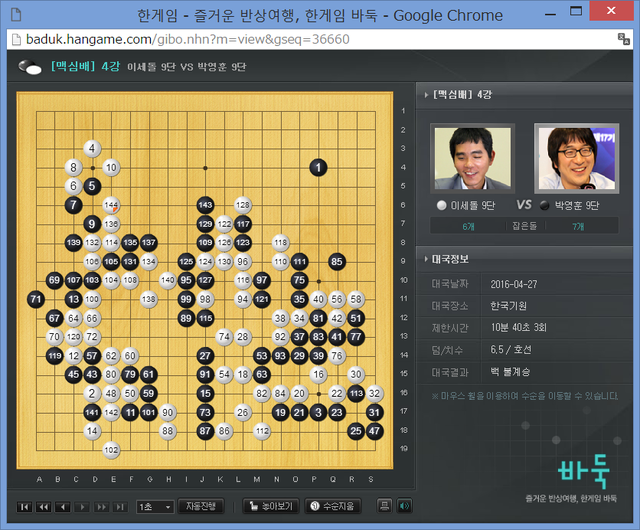
Task: Click black stone numbered 85
Action: (337, 261)
